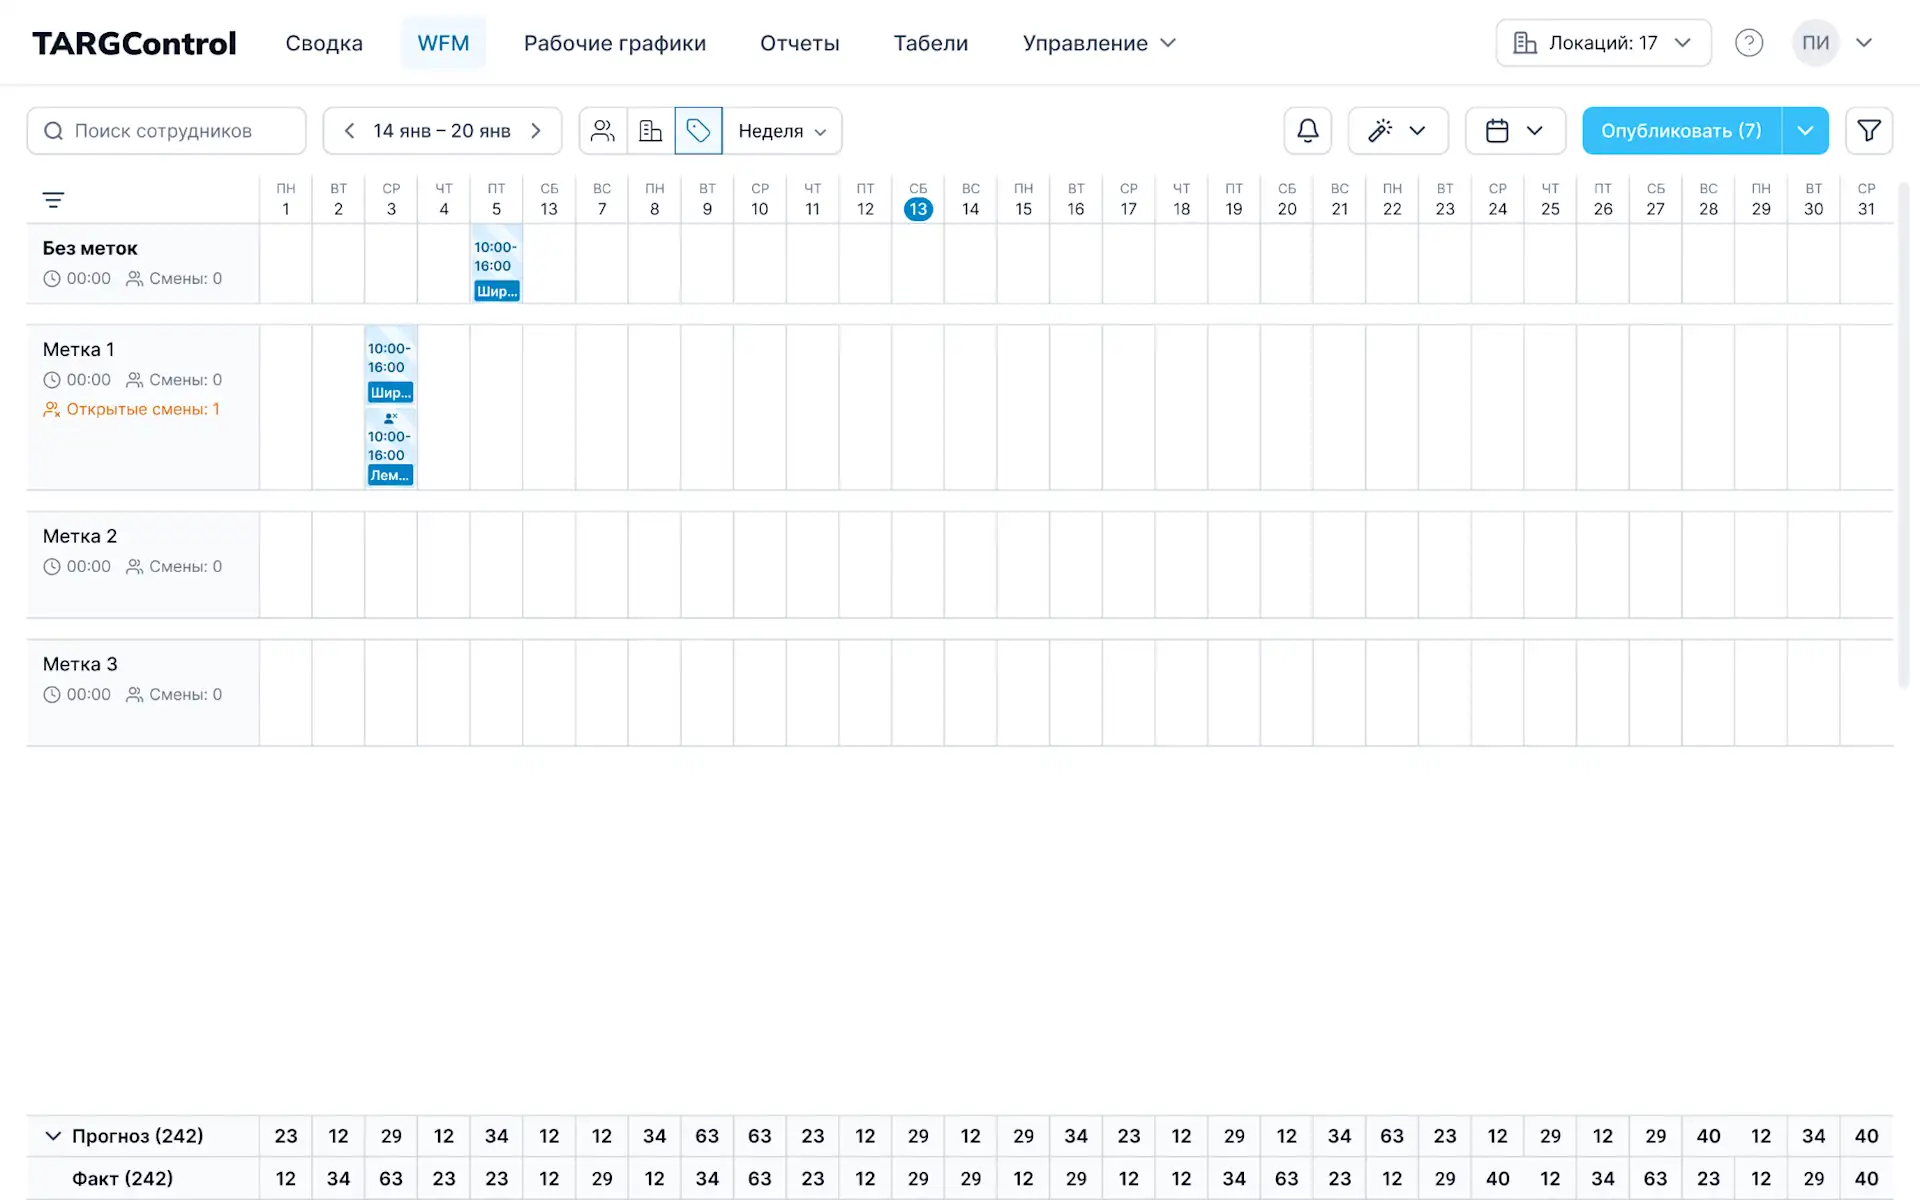Image resolution: width=1920 pixels, height=1200 pixels.
Task: Click the Поиск сотрудников search field
Action: [x=166, y=131]
